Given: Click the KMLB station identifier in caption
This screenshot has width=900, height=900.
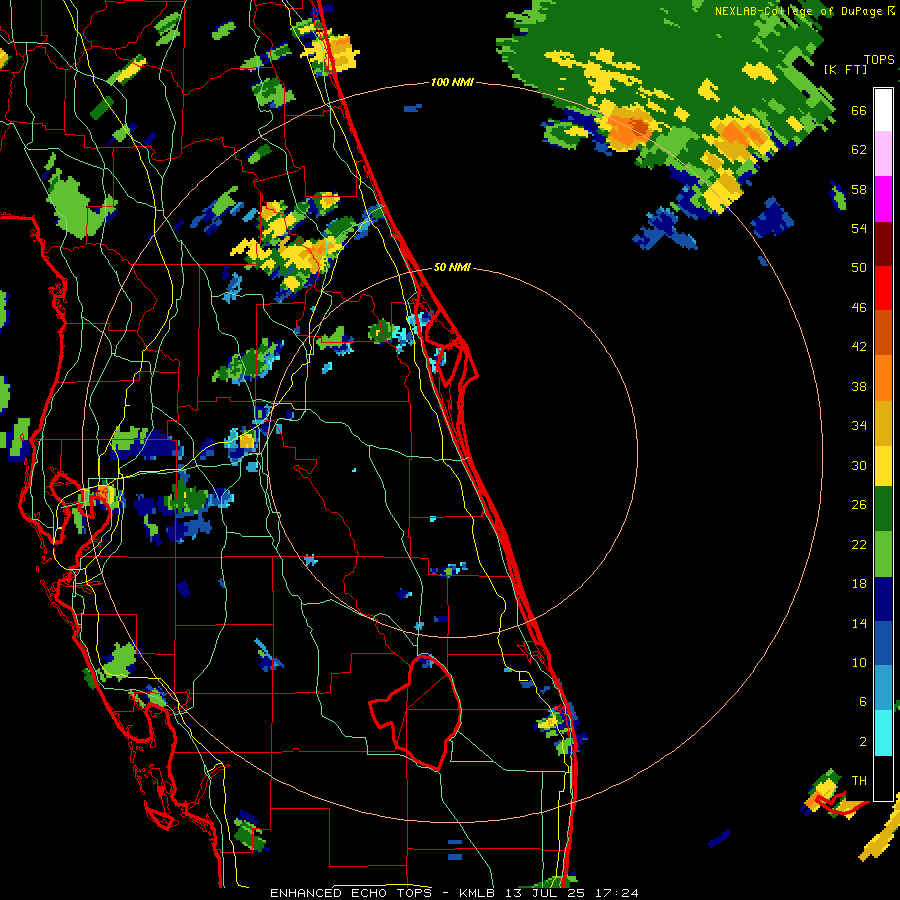Looking at the screenshot, I should tap(479, 893).
